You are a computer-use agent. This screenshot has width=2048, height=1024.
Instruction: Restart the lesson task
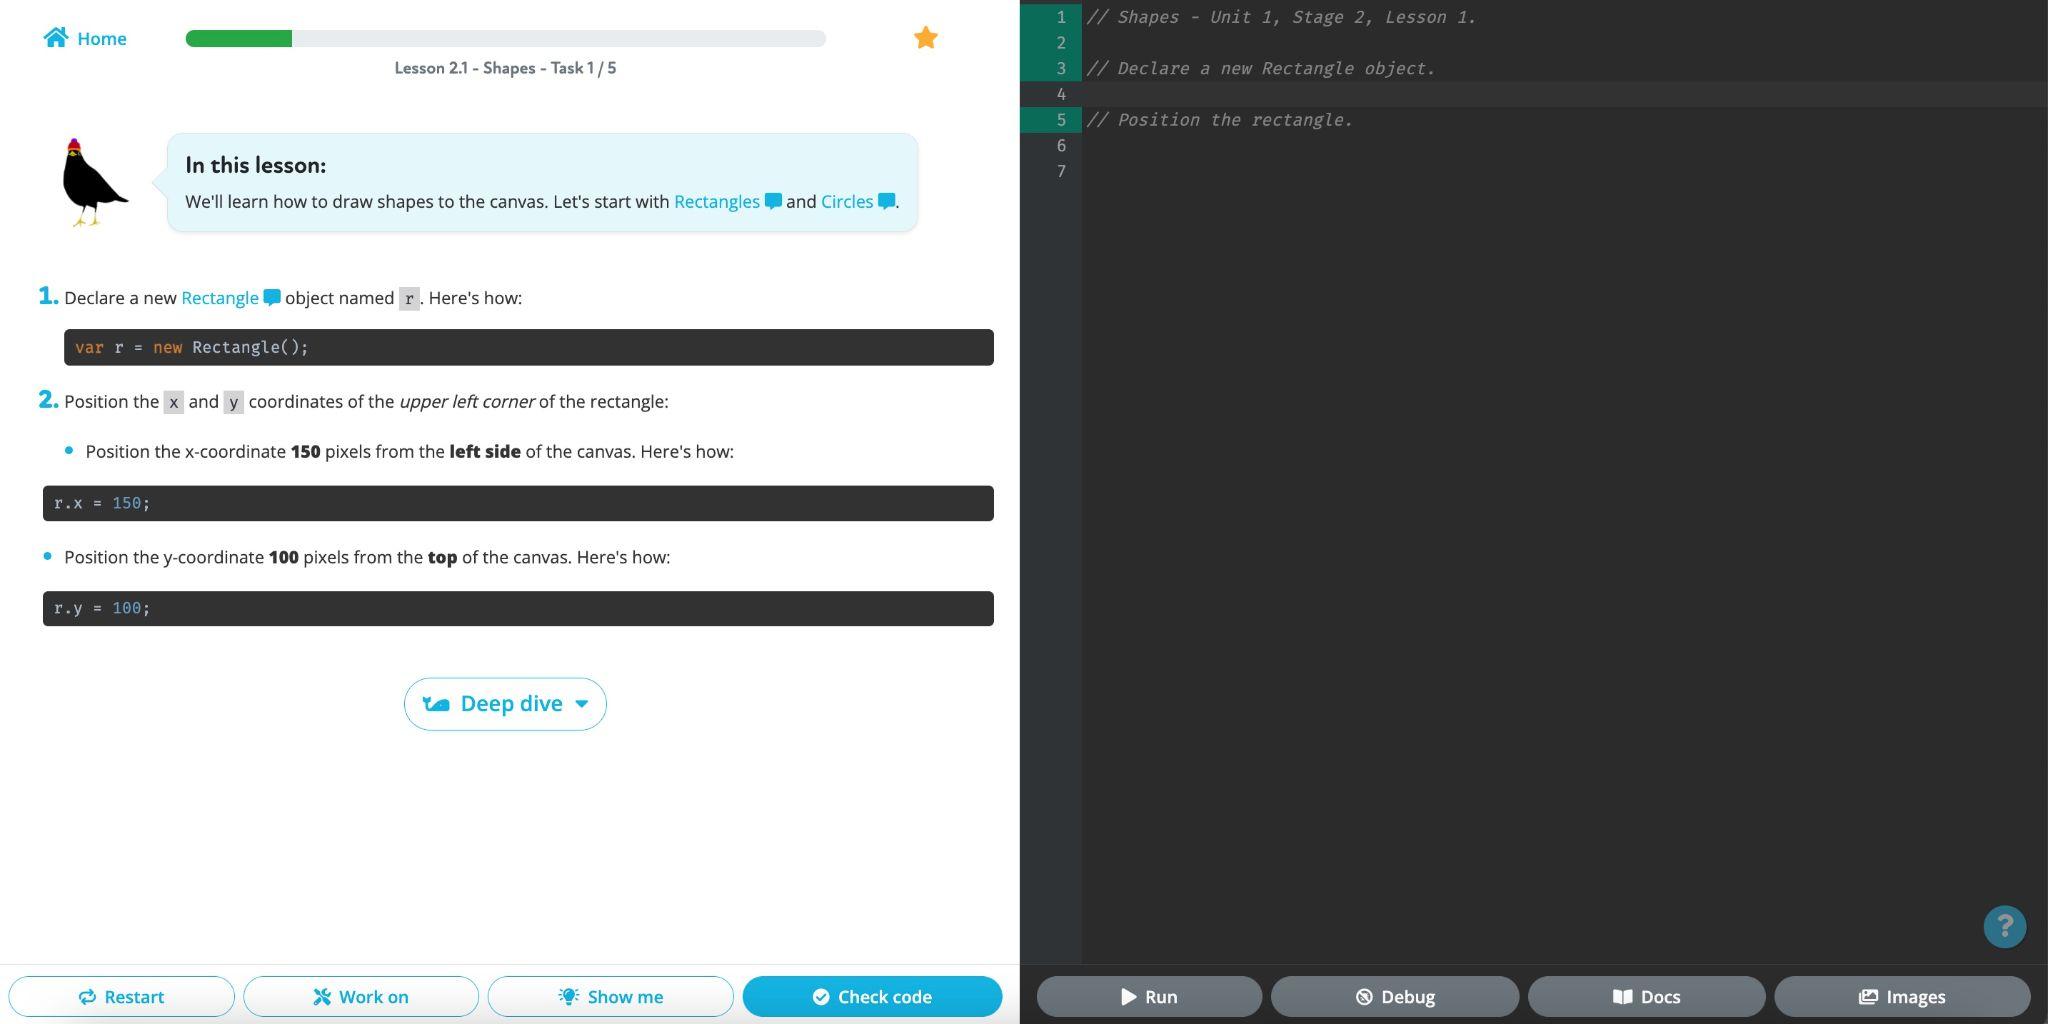tap(121, 996)
